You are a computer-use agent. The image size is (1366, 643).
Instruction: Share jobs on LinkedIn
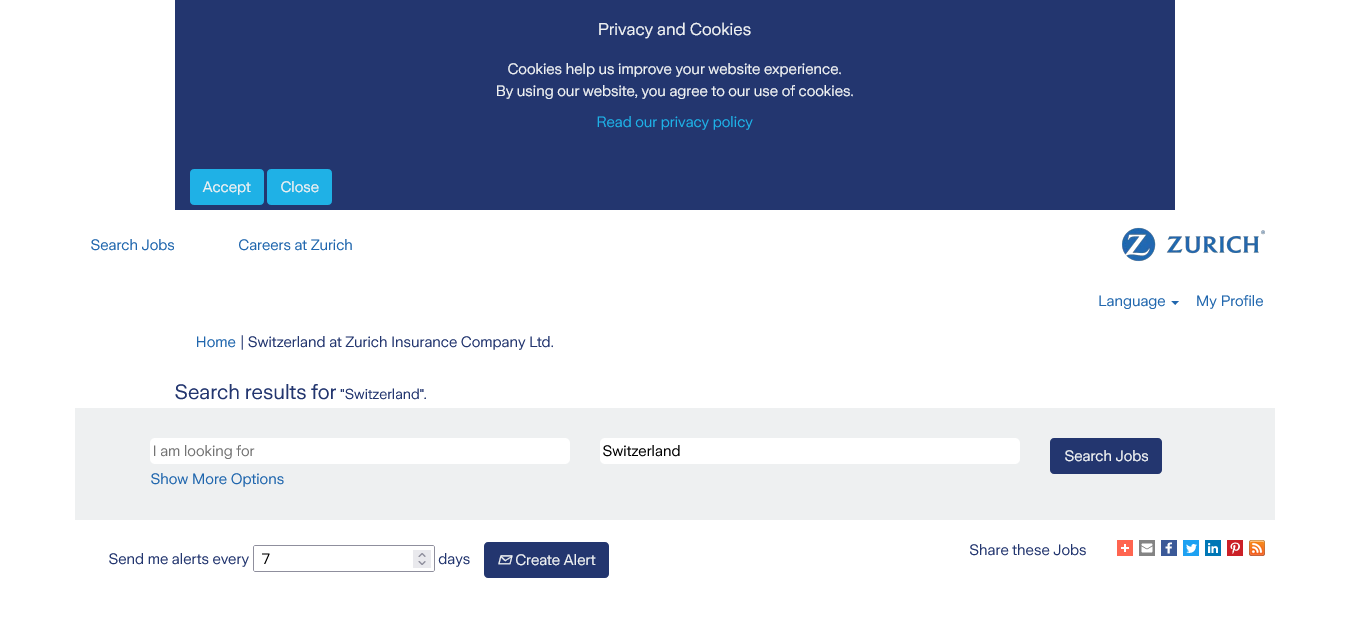coord(1213,548)
